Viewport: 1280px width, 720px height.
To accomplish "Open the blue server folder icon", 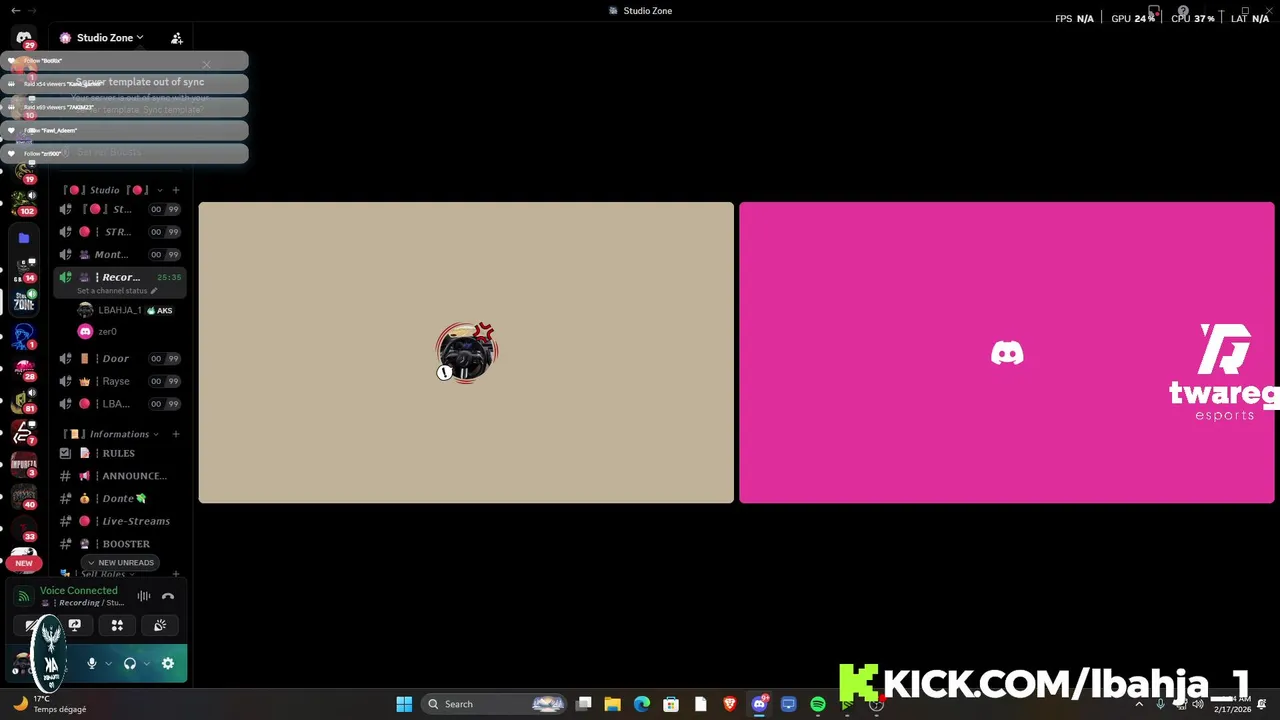I will 24,238.
